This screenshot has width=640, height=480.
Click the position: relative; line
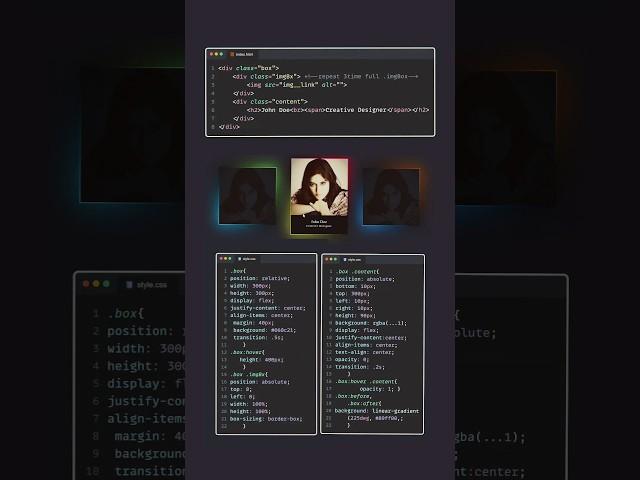260,278
